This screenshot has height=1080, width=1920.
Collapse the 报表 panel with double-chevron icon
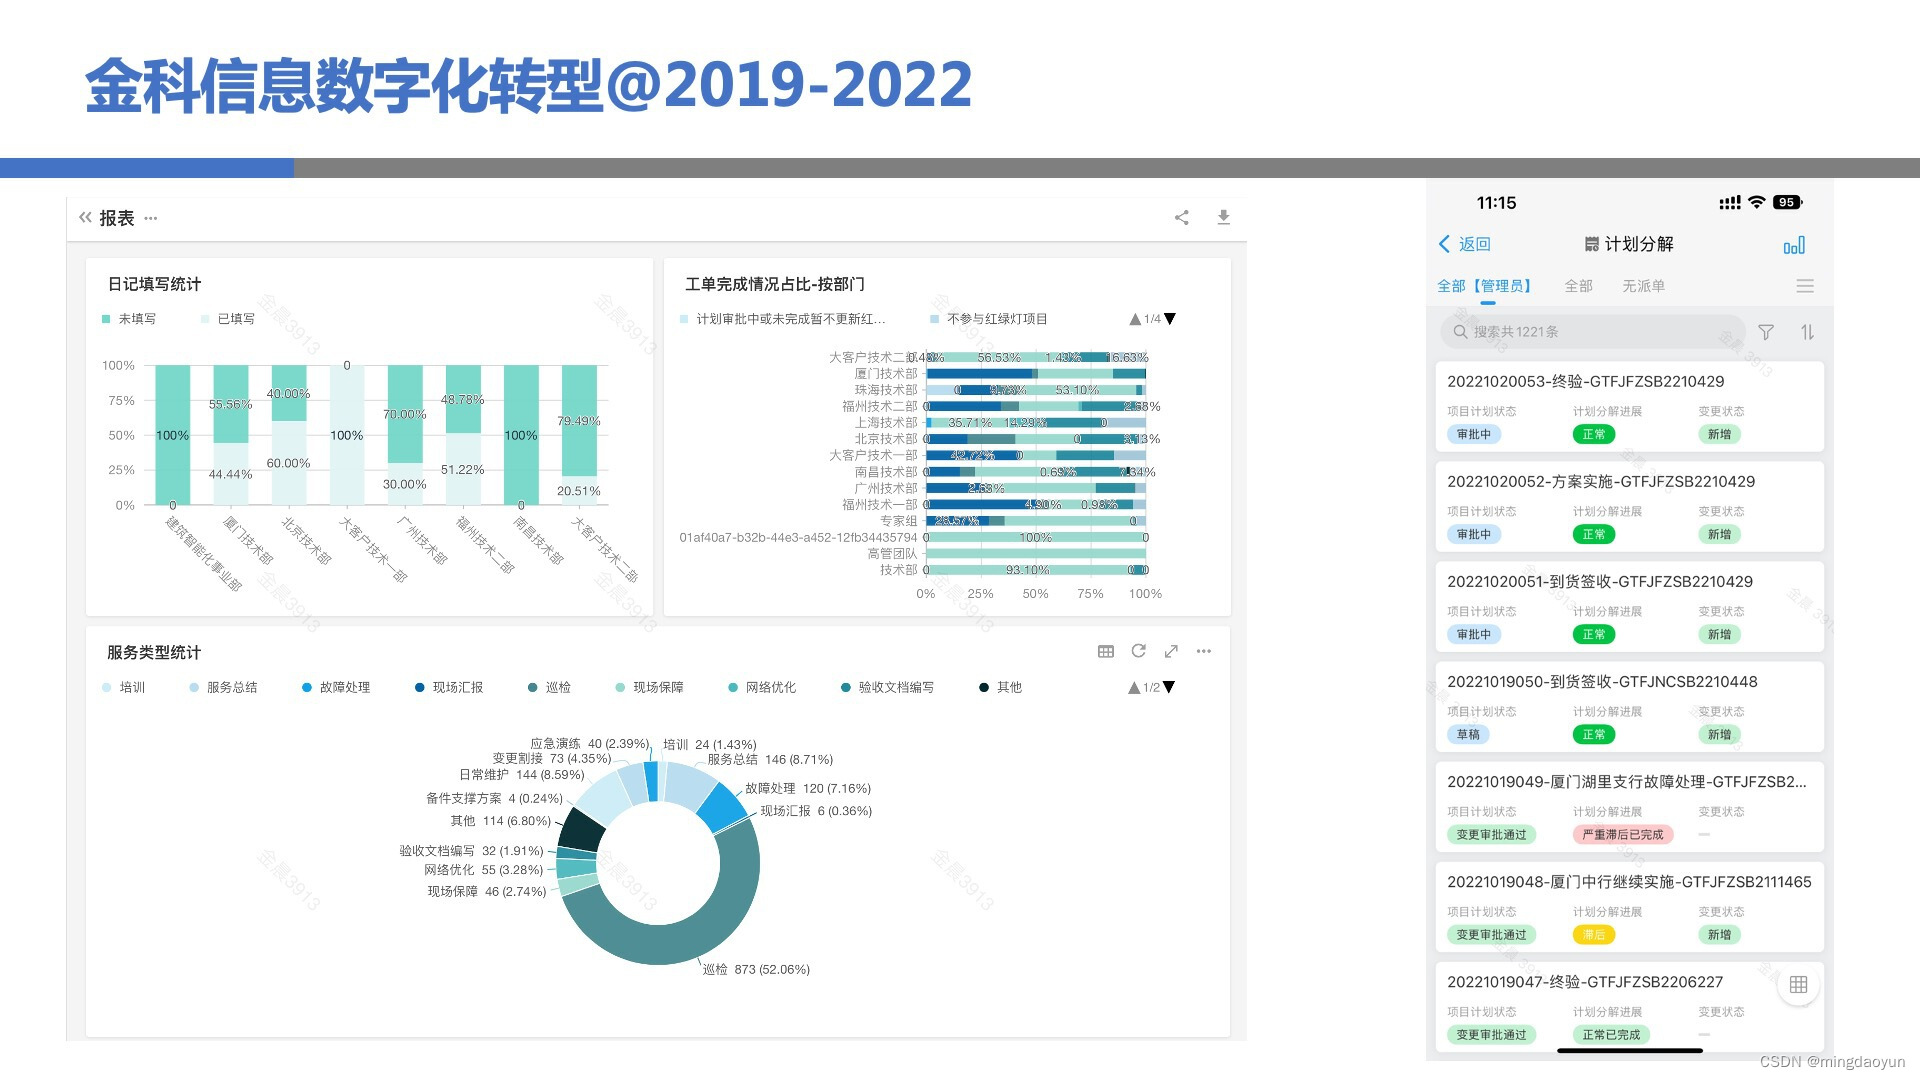click(85, 217)
